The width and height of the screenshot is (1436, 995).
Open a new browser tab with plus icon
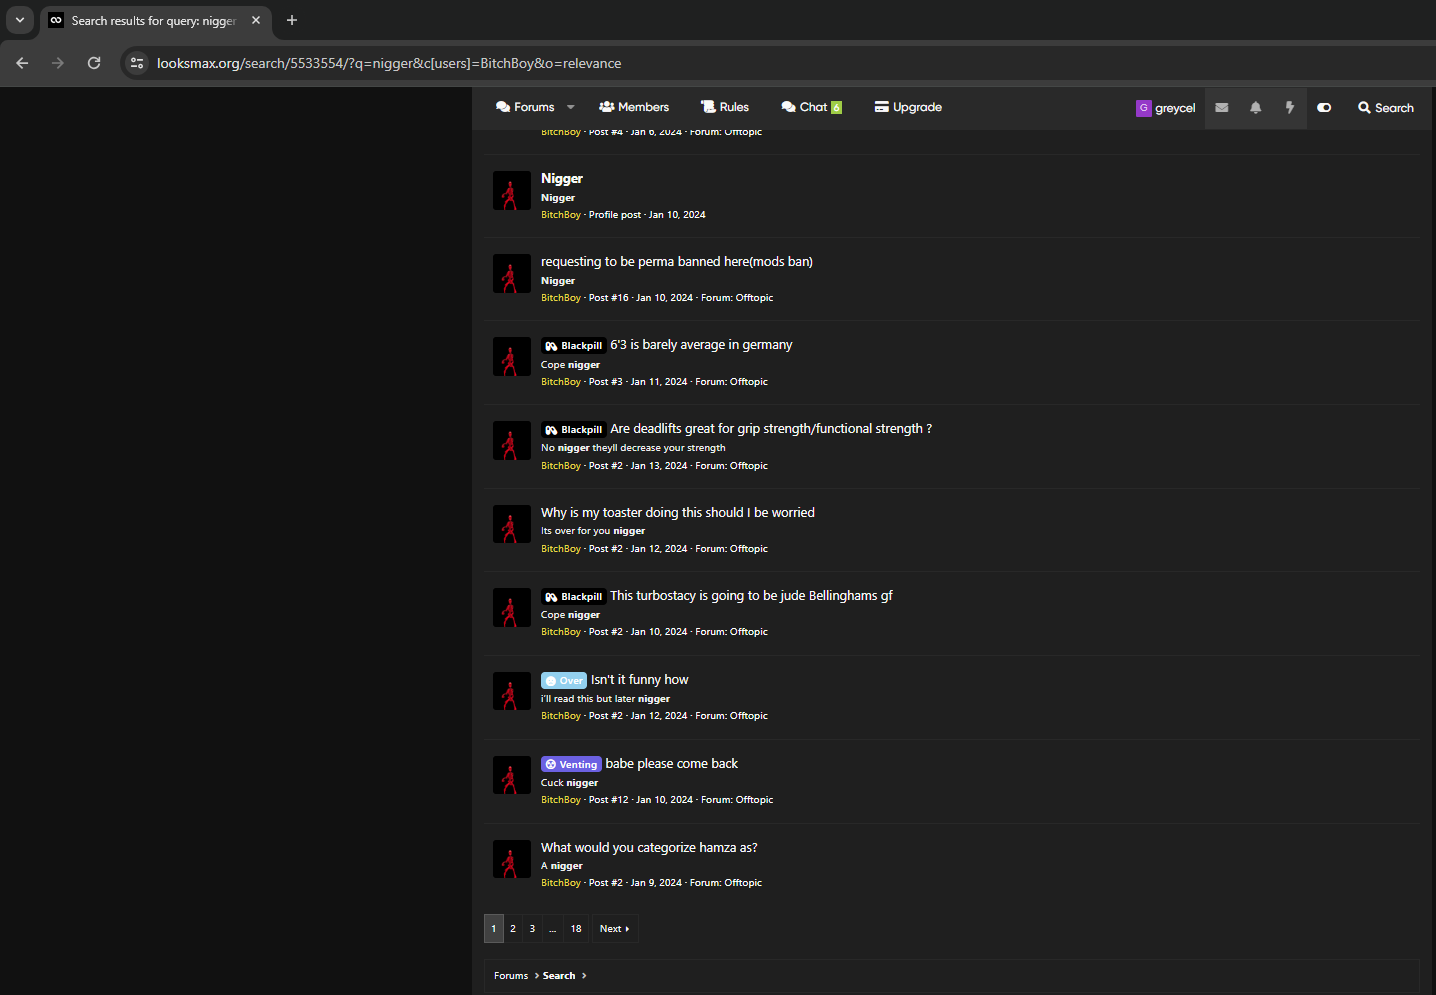(292, 20)
